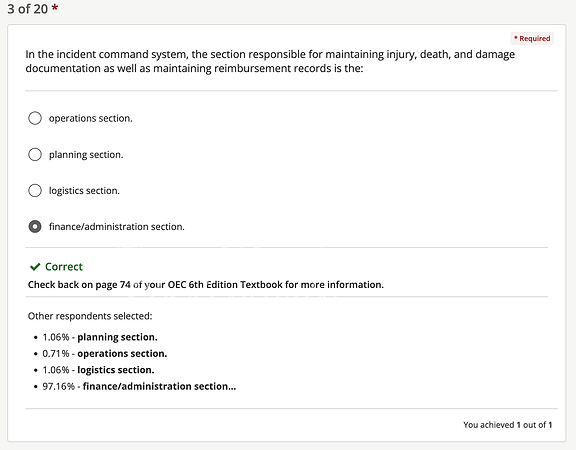
Task: Select the planning section radio button
Action: point(35,155)
